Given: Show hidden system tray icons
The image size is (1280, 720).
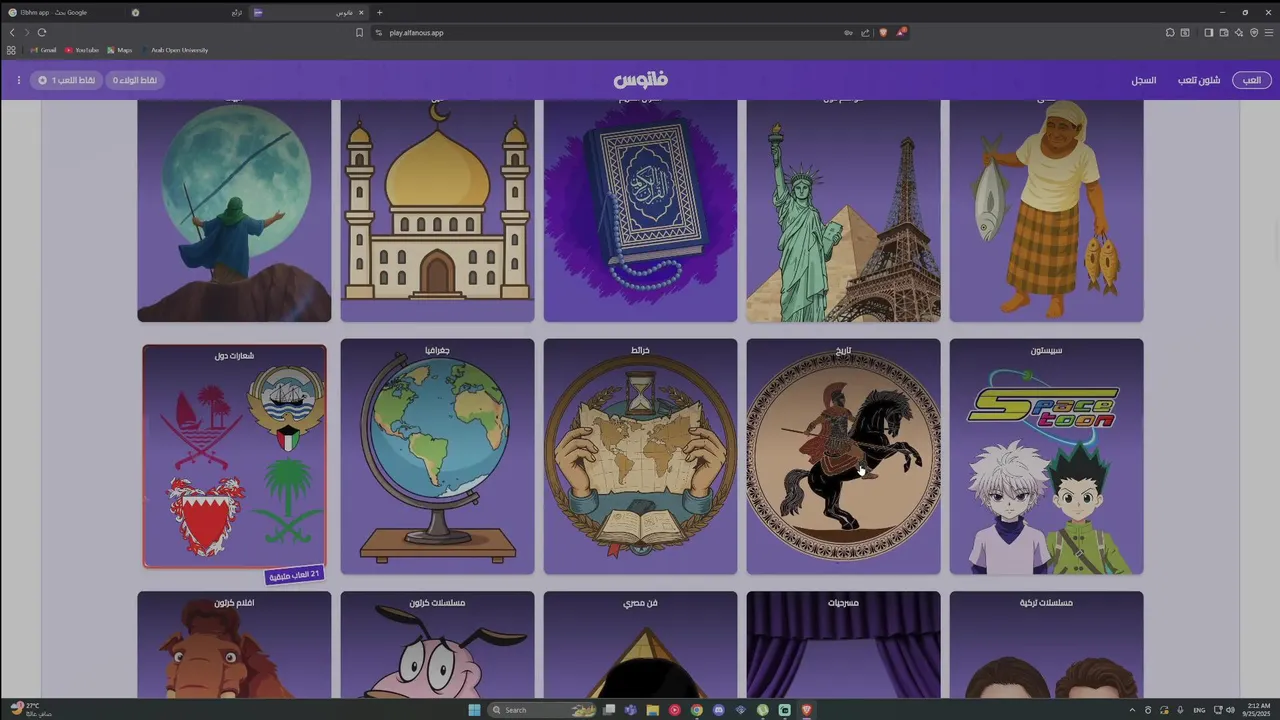Looking at the screenshot, I should 1133,710.
